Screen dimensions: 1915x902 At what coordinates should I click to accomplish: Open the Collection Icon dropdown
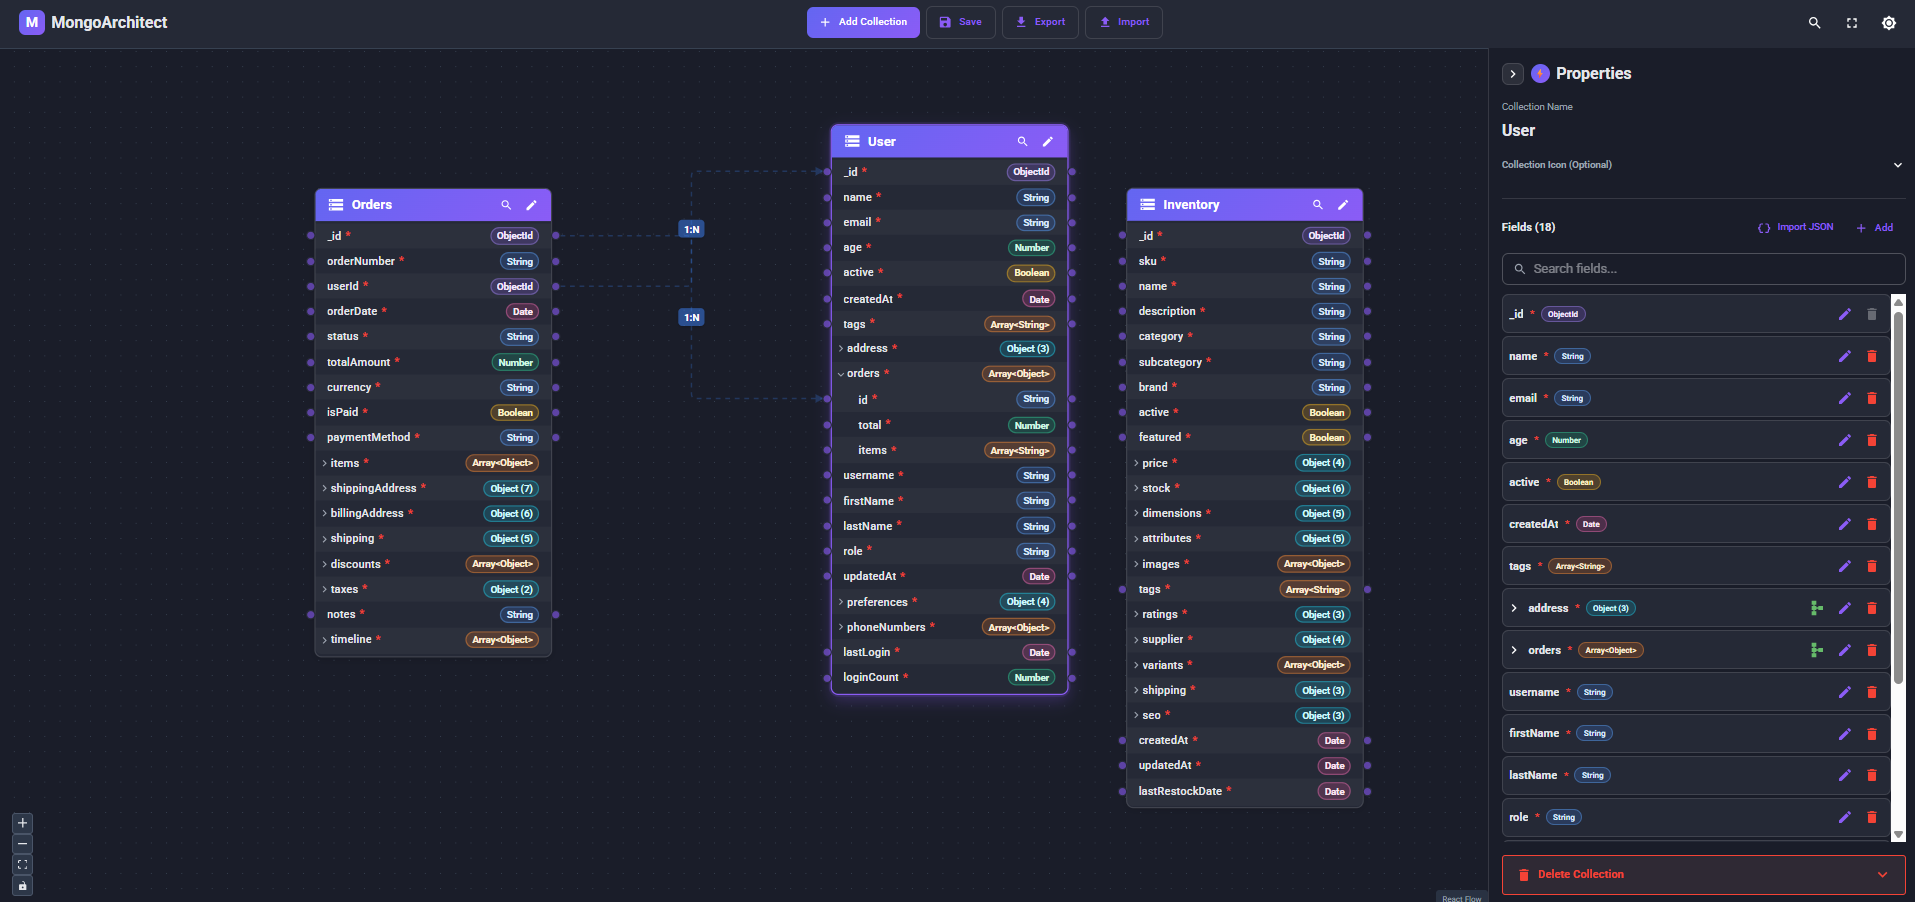1896,165
